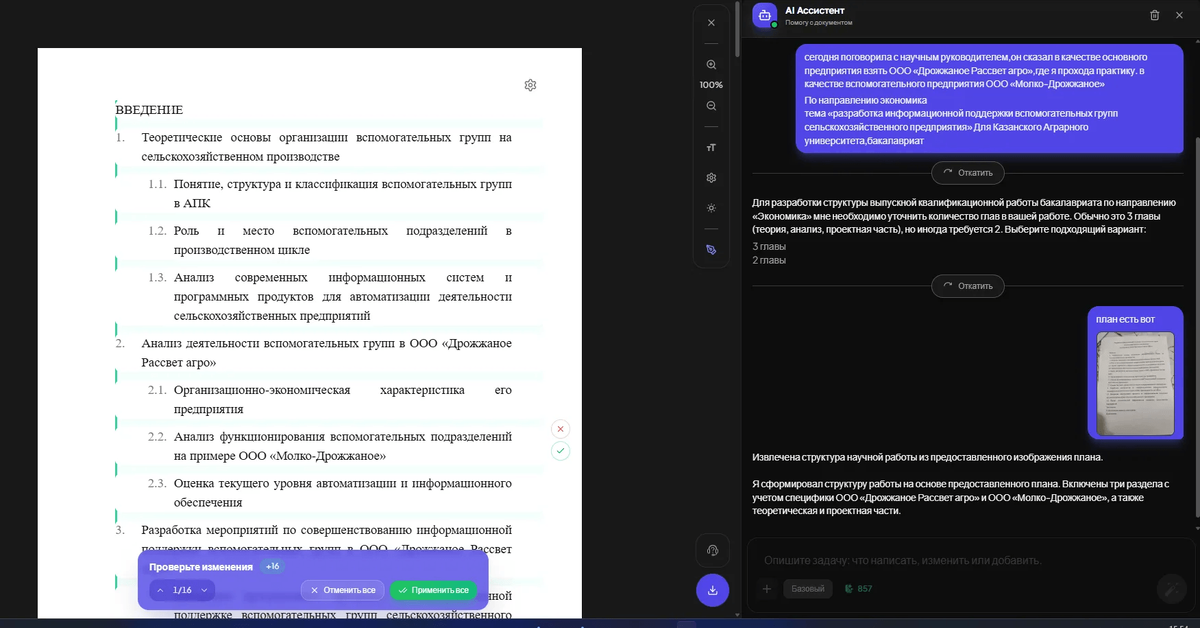Click heading 3 "Разработка мероприятий по совершенствованию"
Image resolution: width=1200 pixels, height=628 pixels.
point(326,539)
